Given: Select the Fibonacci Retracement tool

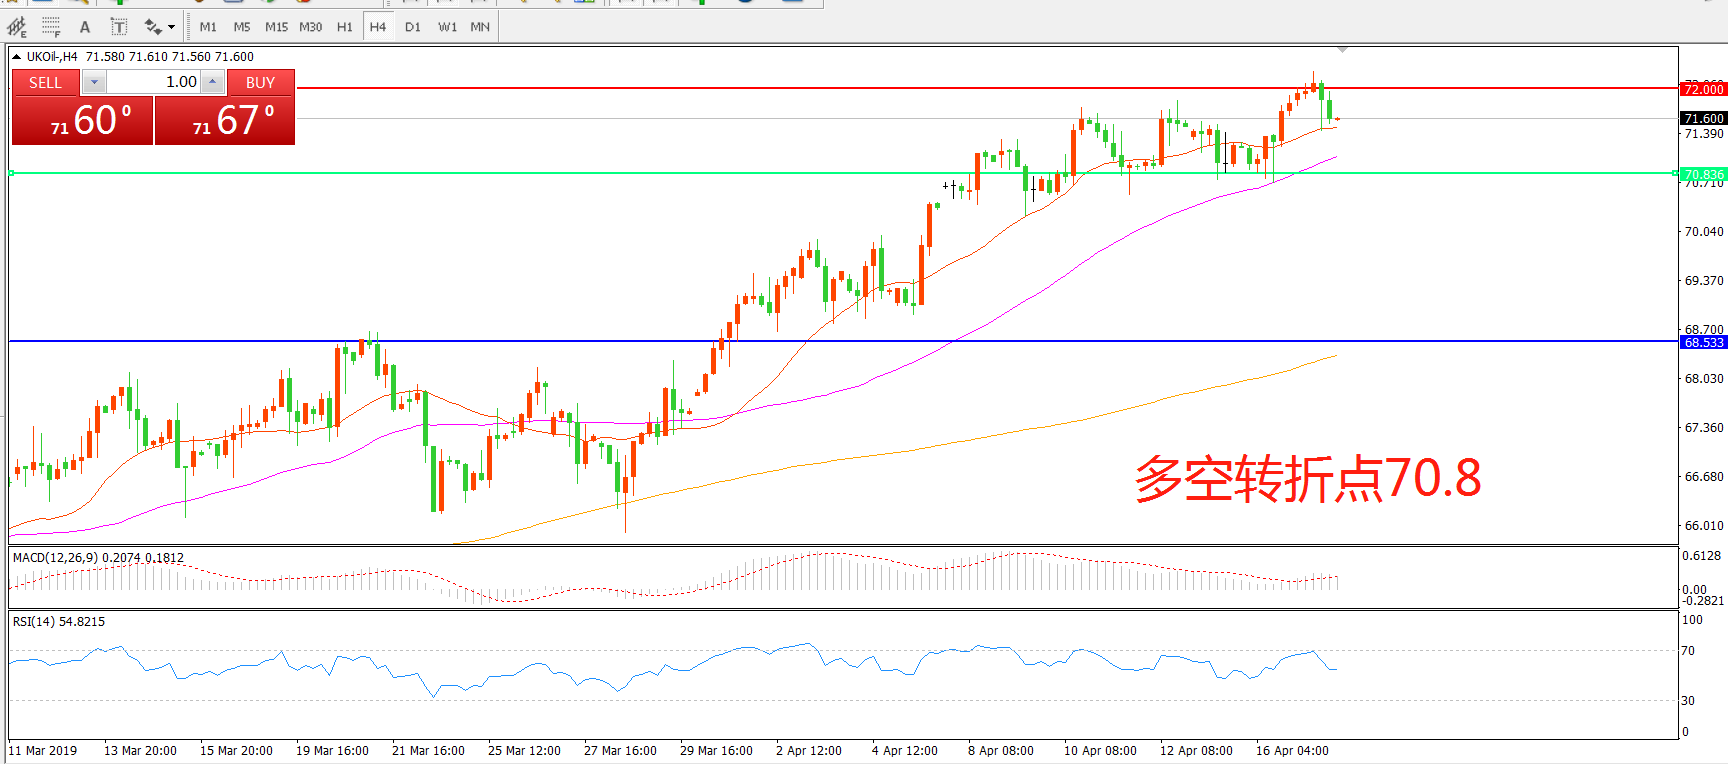Looking at the screenshot, I should pyautogui.click(x=51, y=27).
